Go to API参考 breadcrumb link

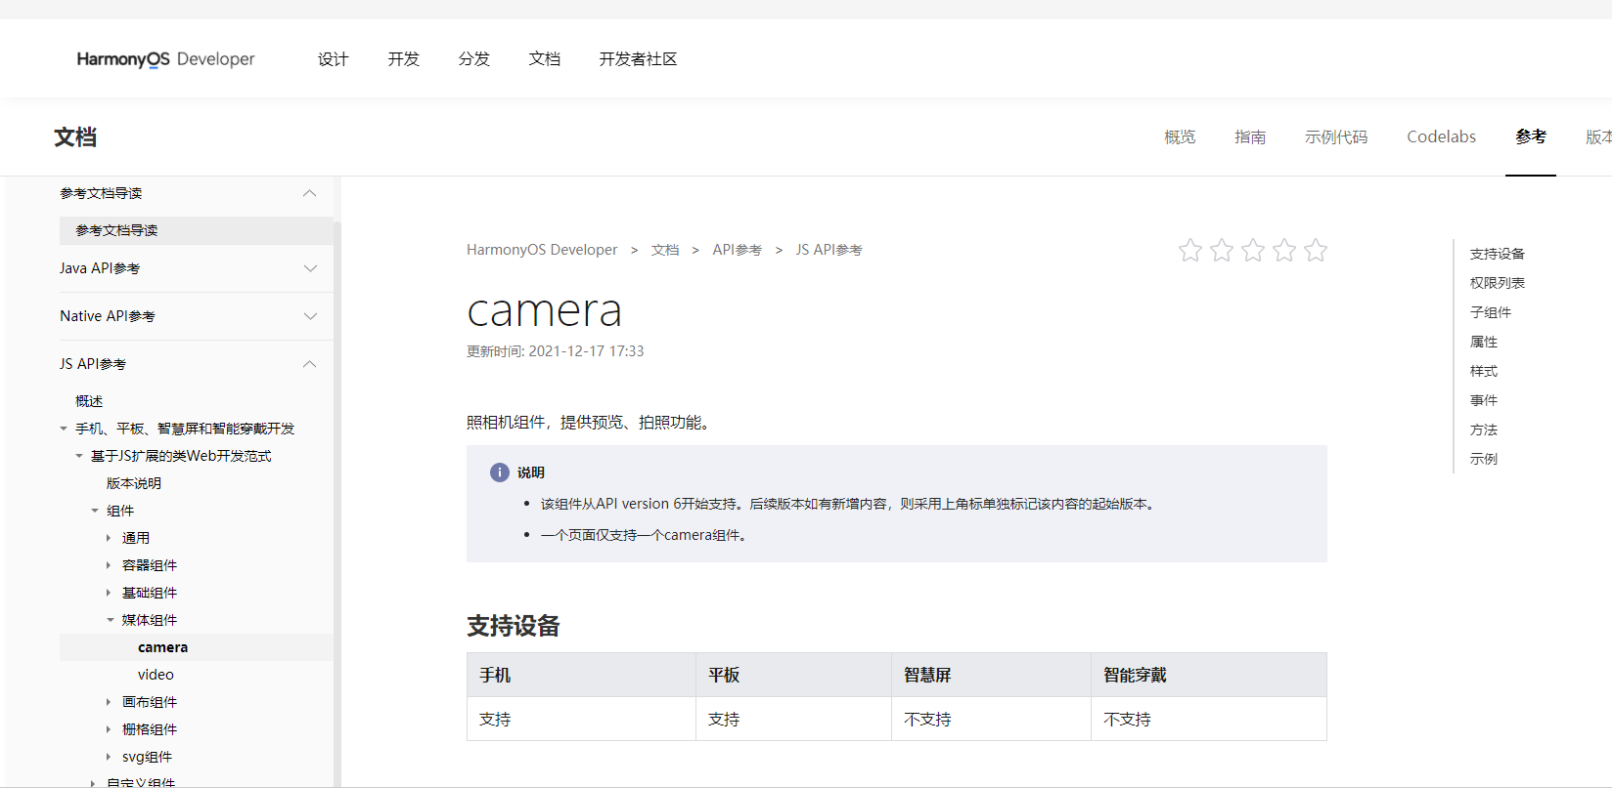[737, 250]
